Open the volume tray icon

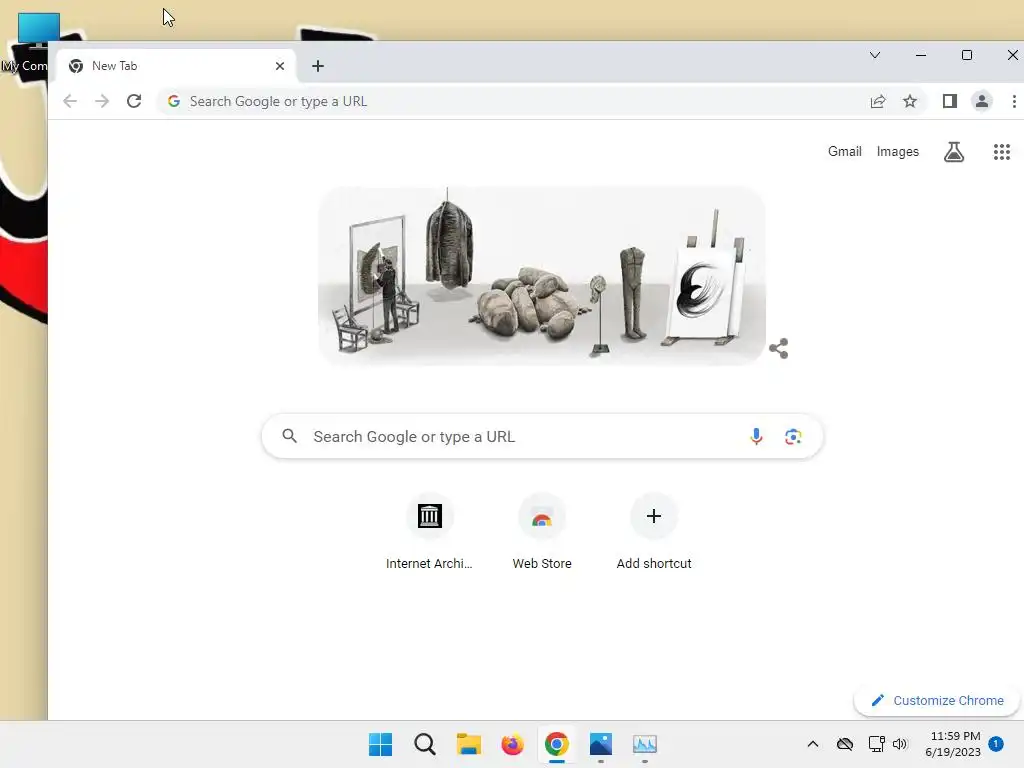tap(900, 744)
